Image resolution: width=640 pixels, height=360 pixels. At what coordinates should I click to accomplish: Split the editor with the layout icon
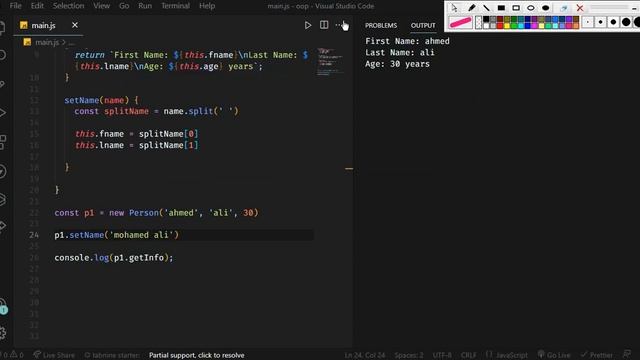324,25
